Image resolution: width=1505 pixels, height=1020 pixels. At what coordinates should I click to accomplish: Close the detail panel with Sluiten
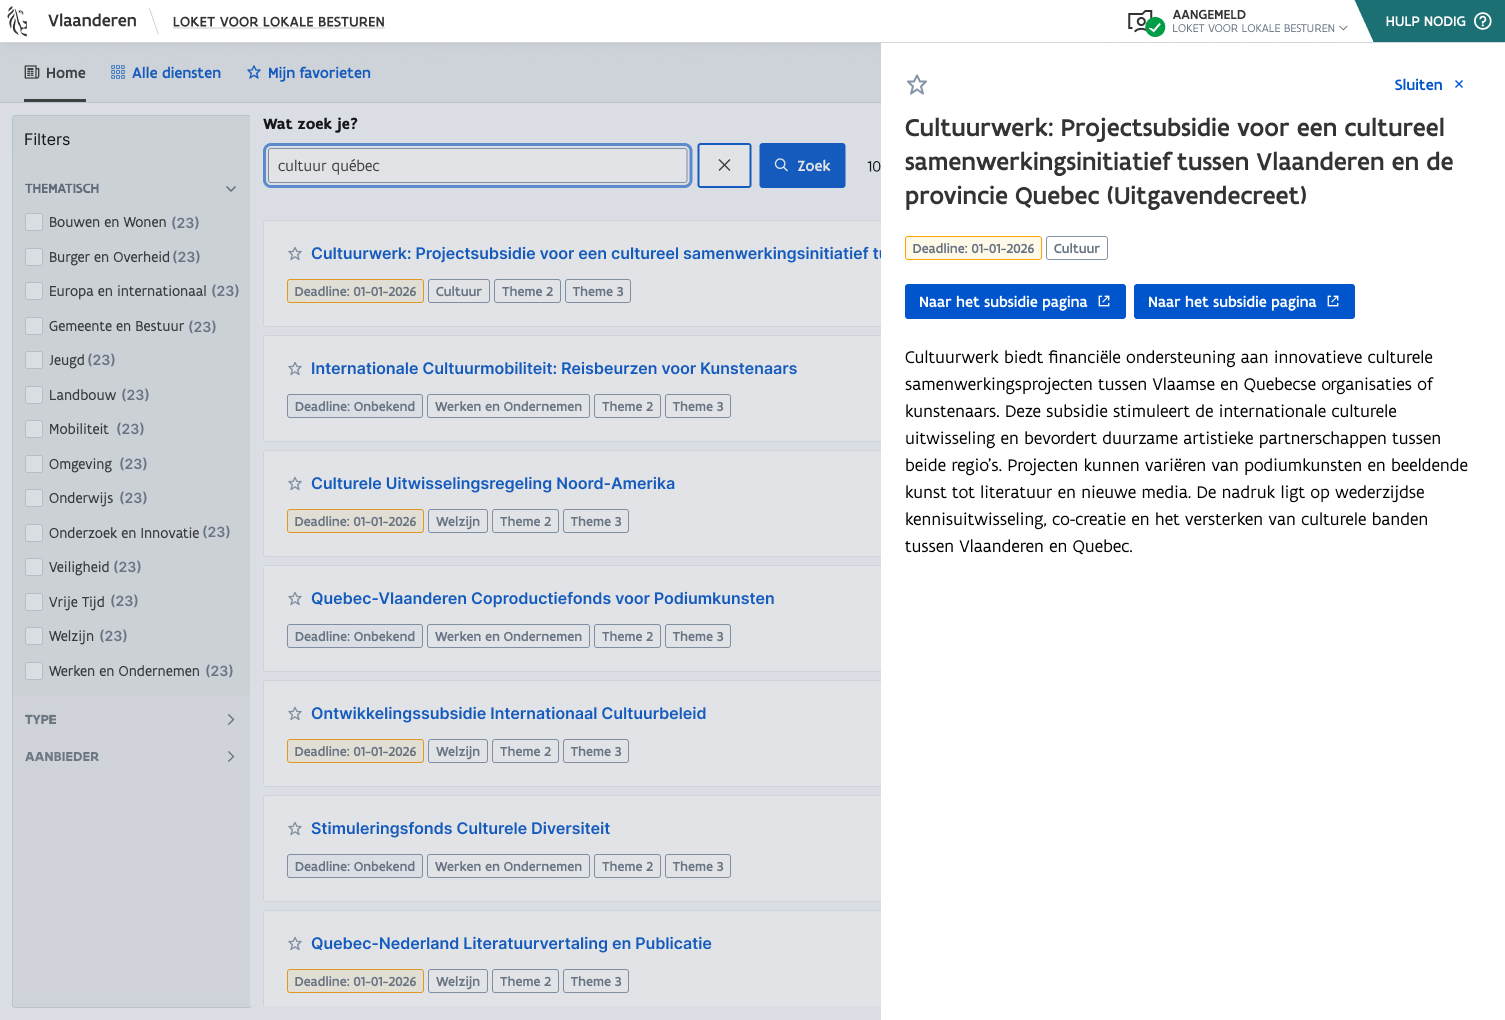click(1428, 85)
